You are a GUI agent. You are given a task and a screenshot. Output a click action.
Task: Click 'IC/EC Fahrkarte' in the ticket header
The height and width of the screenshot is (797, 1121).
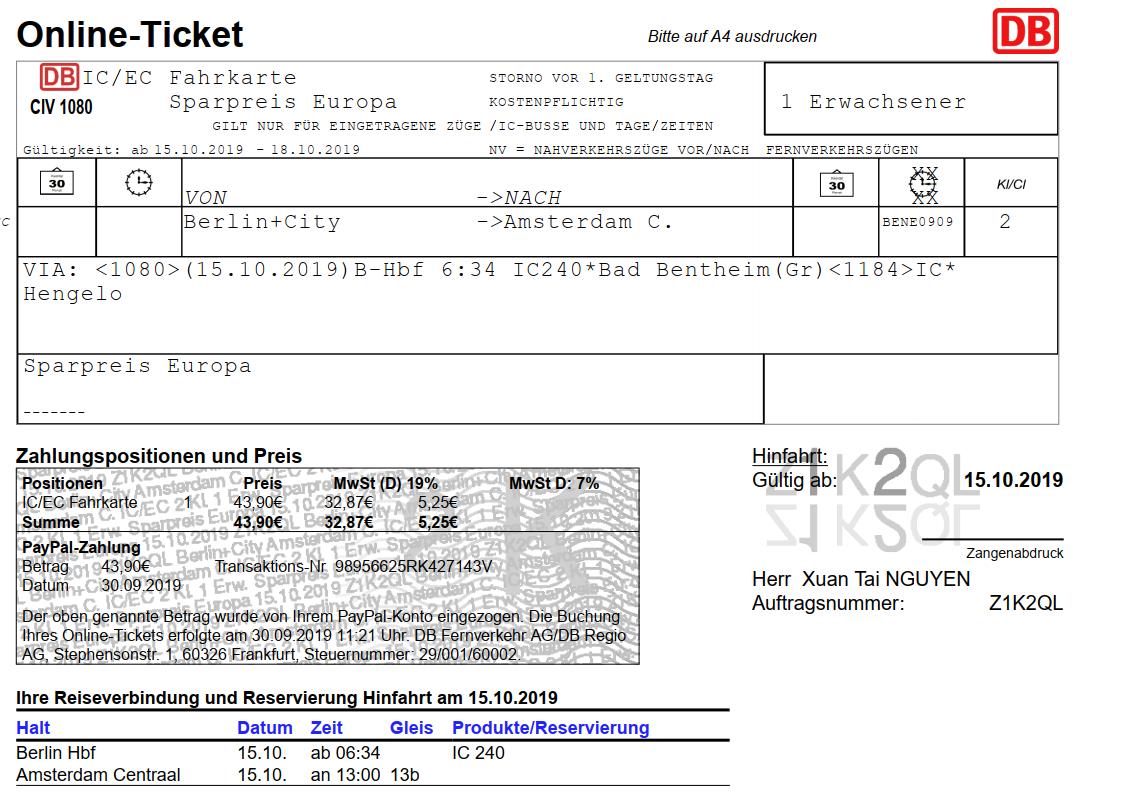[x=189, y=77]
